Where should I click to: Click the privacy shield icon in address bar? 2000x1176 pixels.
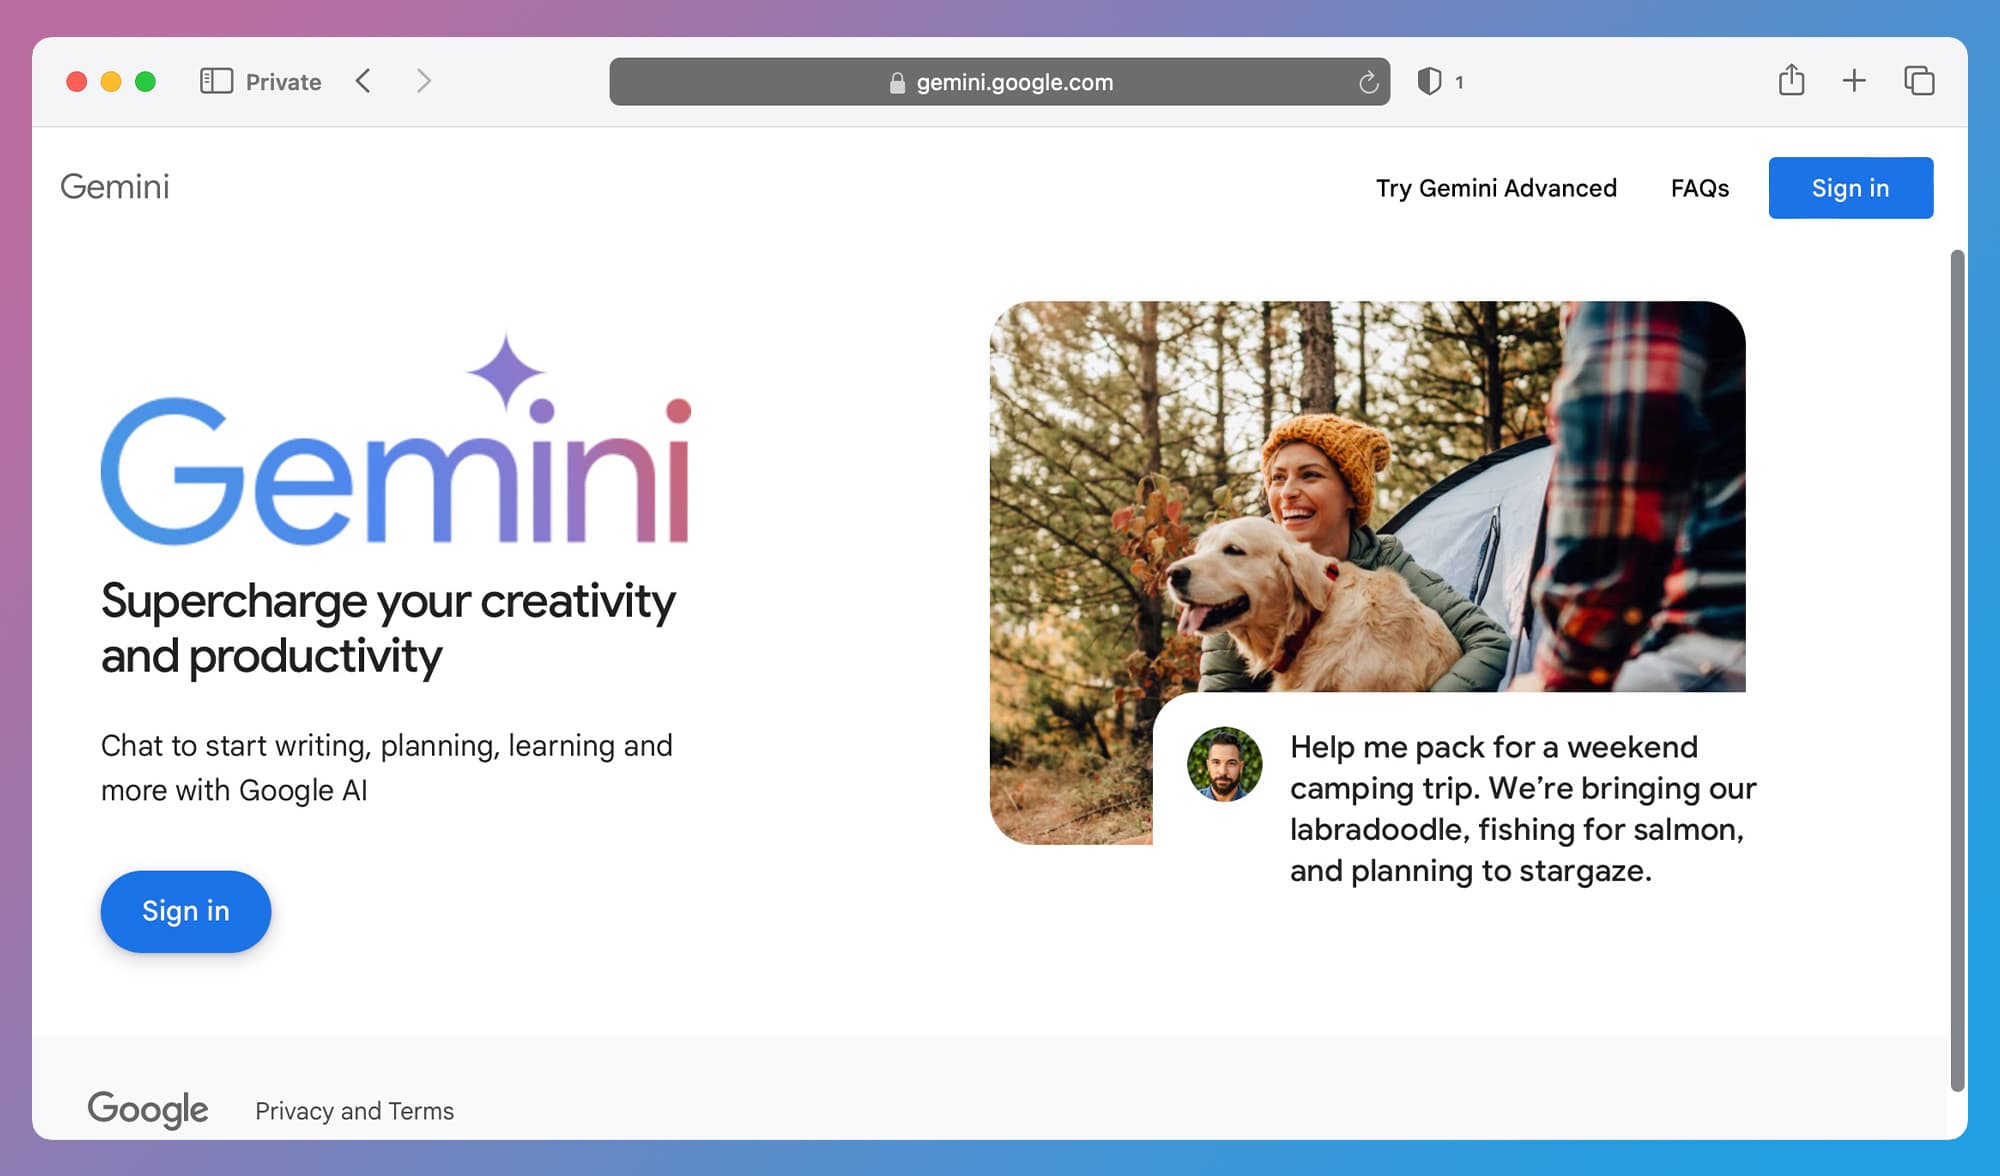[1430, 81]
